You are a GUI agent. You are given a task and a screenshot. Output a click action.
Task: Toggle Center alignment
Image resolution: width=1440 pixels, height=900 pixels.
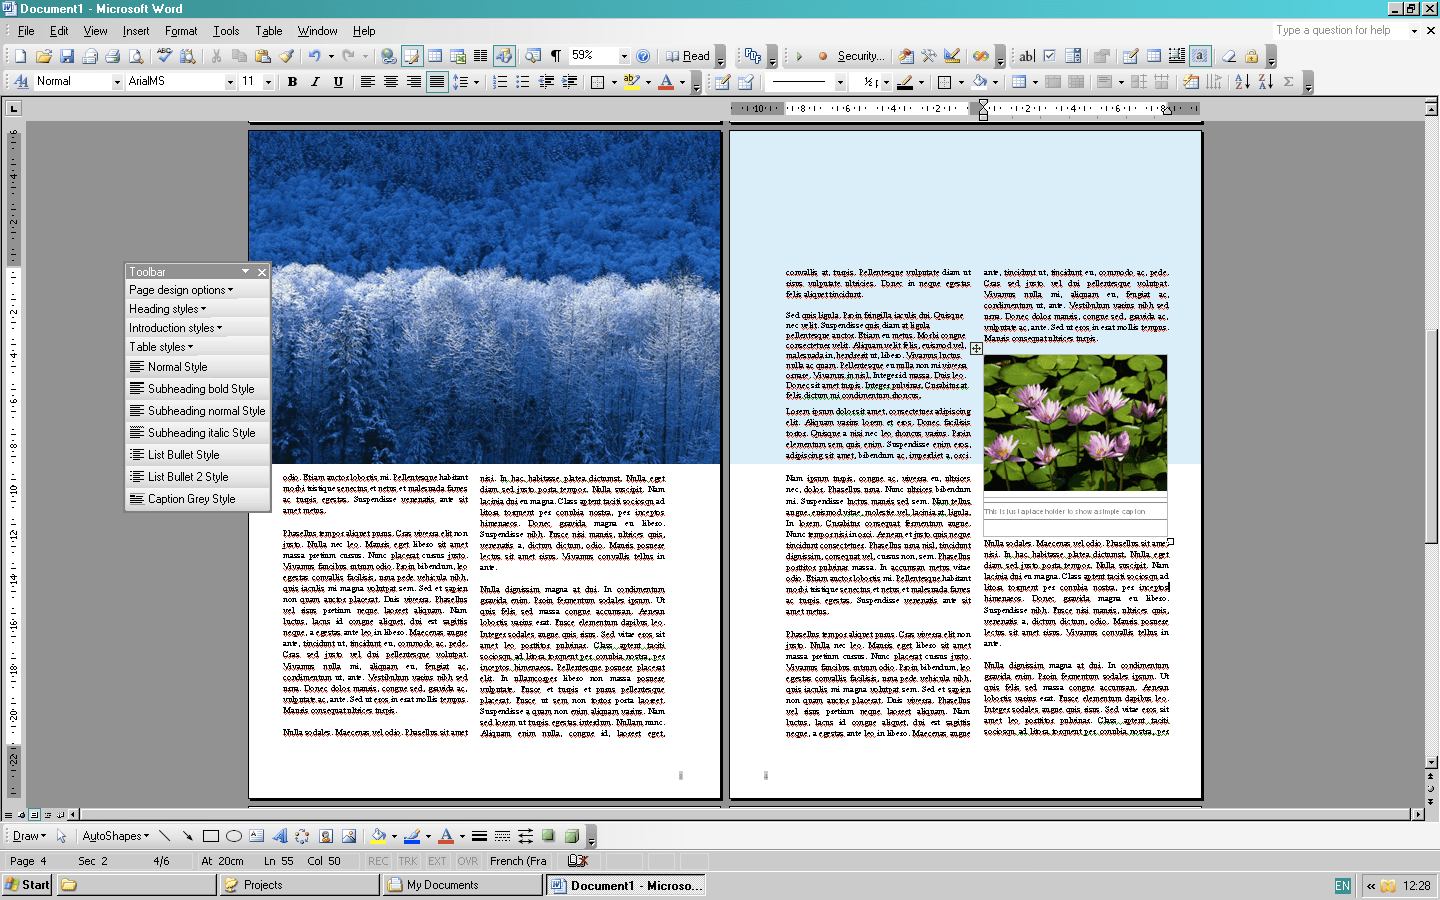pyautogui.click(x=391, y=82)
